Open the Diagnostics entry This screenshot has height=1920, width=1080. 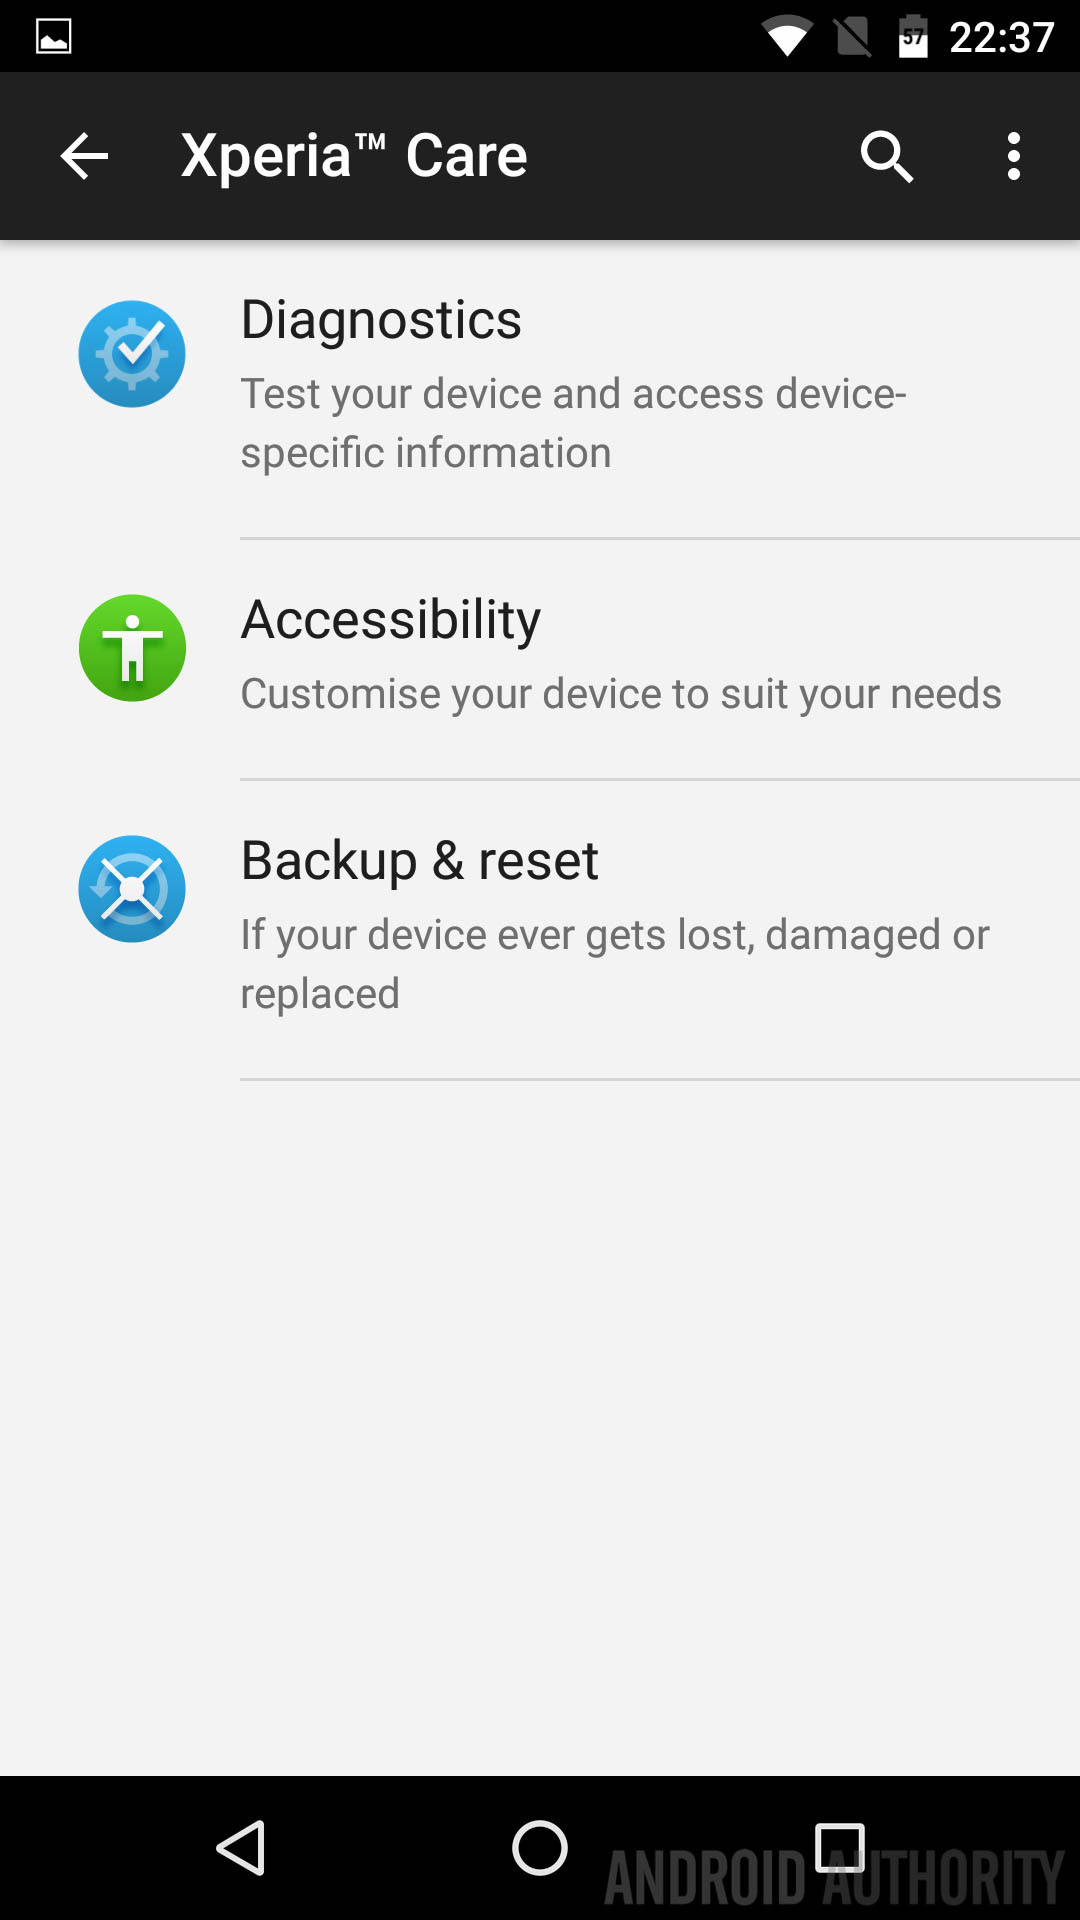pyautogui.click(x=381, y=320)
